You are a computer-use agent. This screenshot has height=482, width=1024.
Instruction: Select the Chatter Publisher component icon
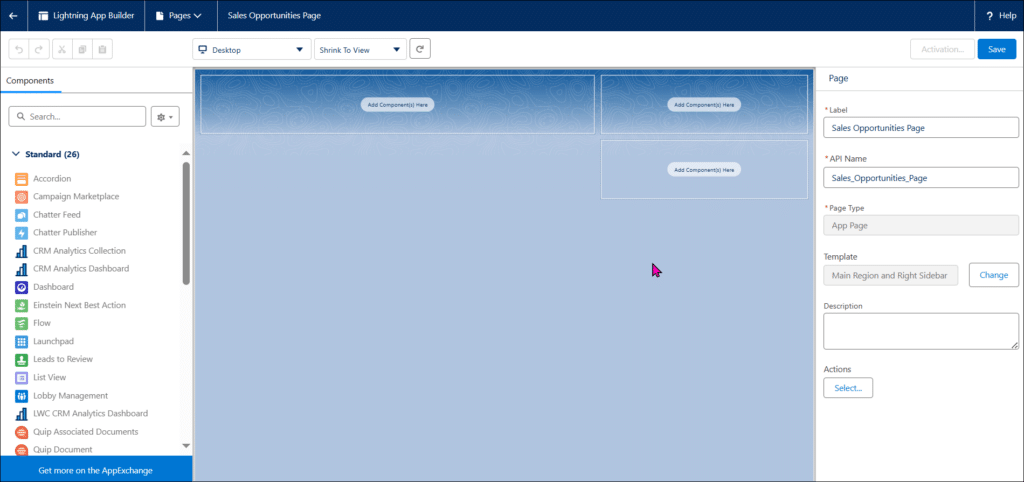click(x=22, y=233)
